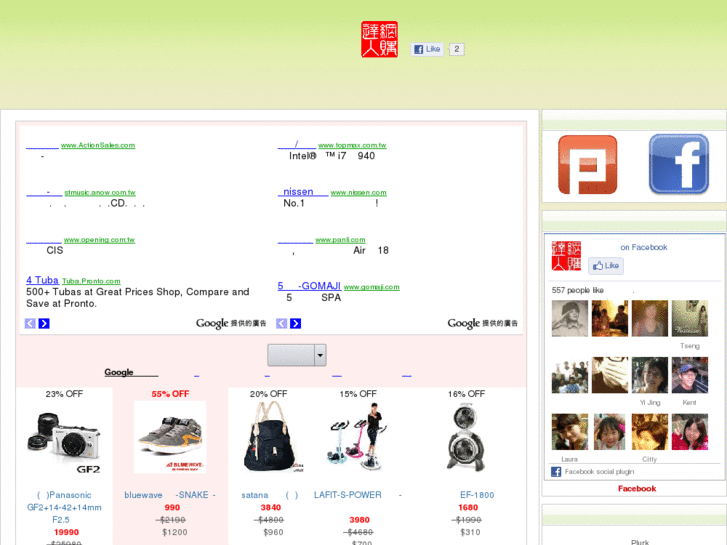Open the bluewave -SNAKE- product link

[x=170, y=495]
